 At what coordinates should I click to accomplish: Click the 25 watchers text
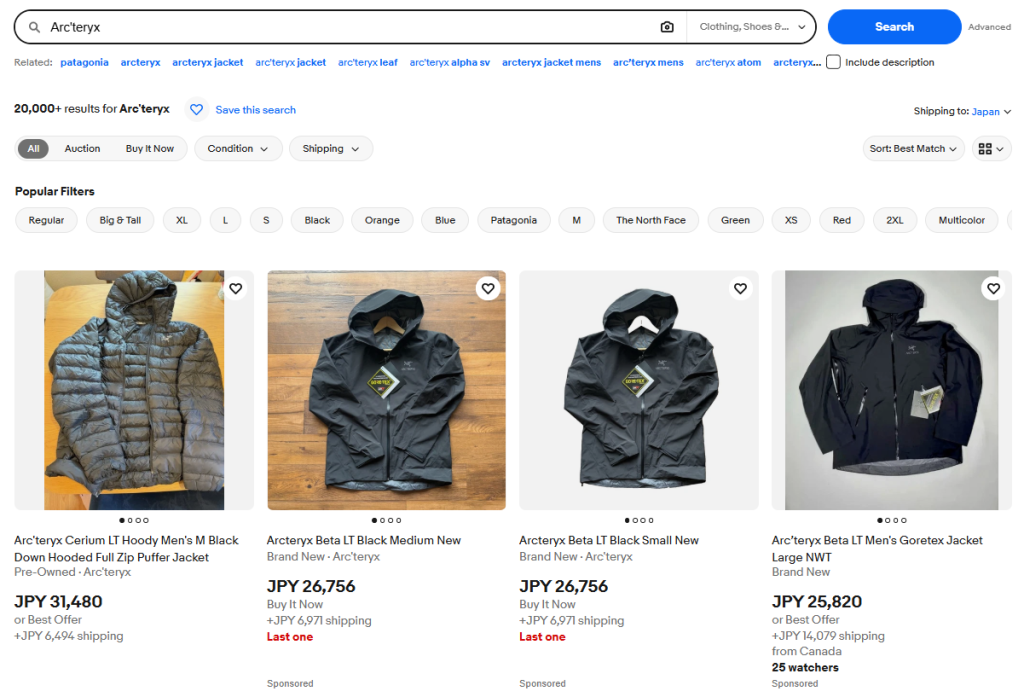tap(805, 667)
